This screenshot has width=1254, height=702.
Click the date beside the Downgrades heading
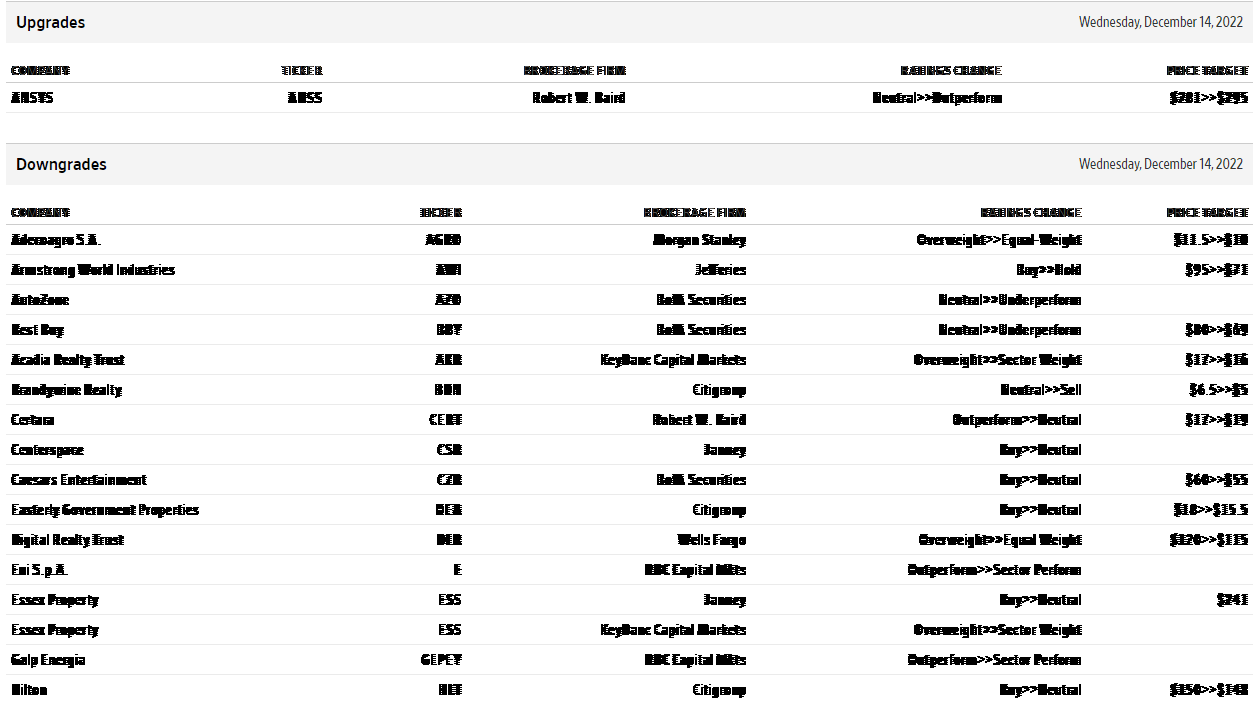1161,164
